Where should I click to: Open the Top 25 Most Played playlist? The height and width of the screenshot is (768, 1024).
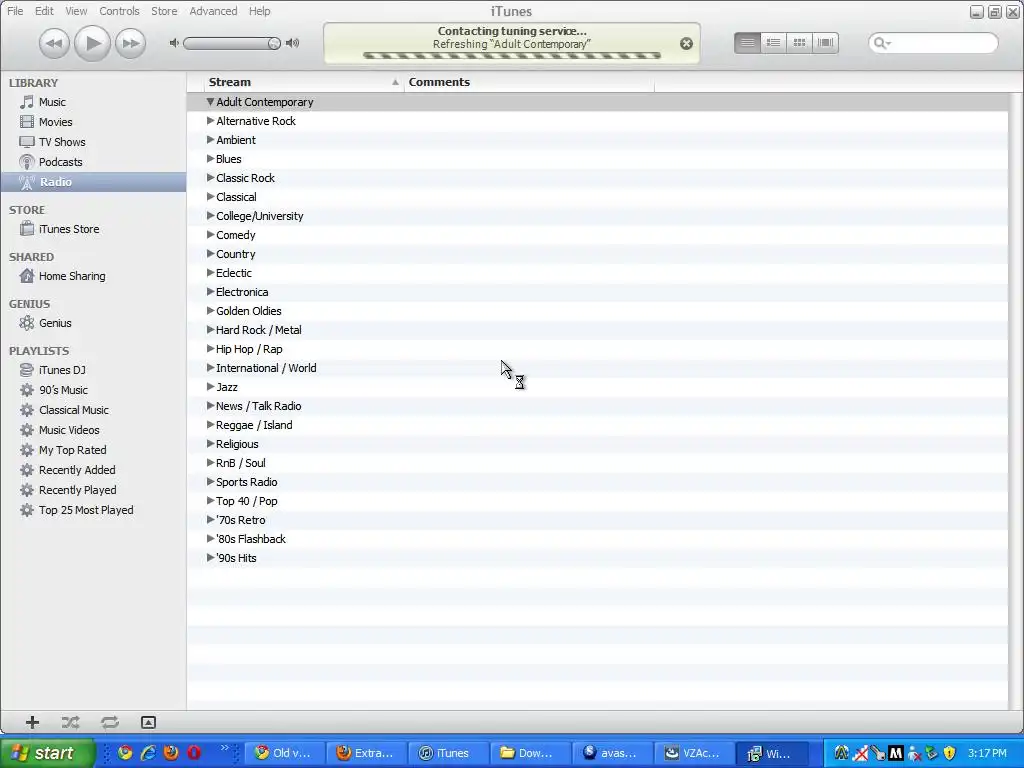(93, 510)
